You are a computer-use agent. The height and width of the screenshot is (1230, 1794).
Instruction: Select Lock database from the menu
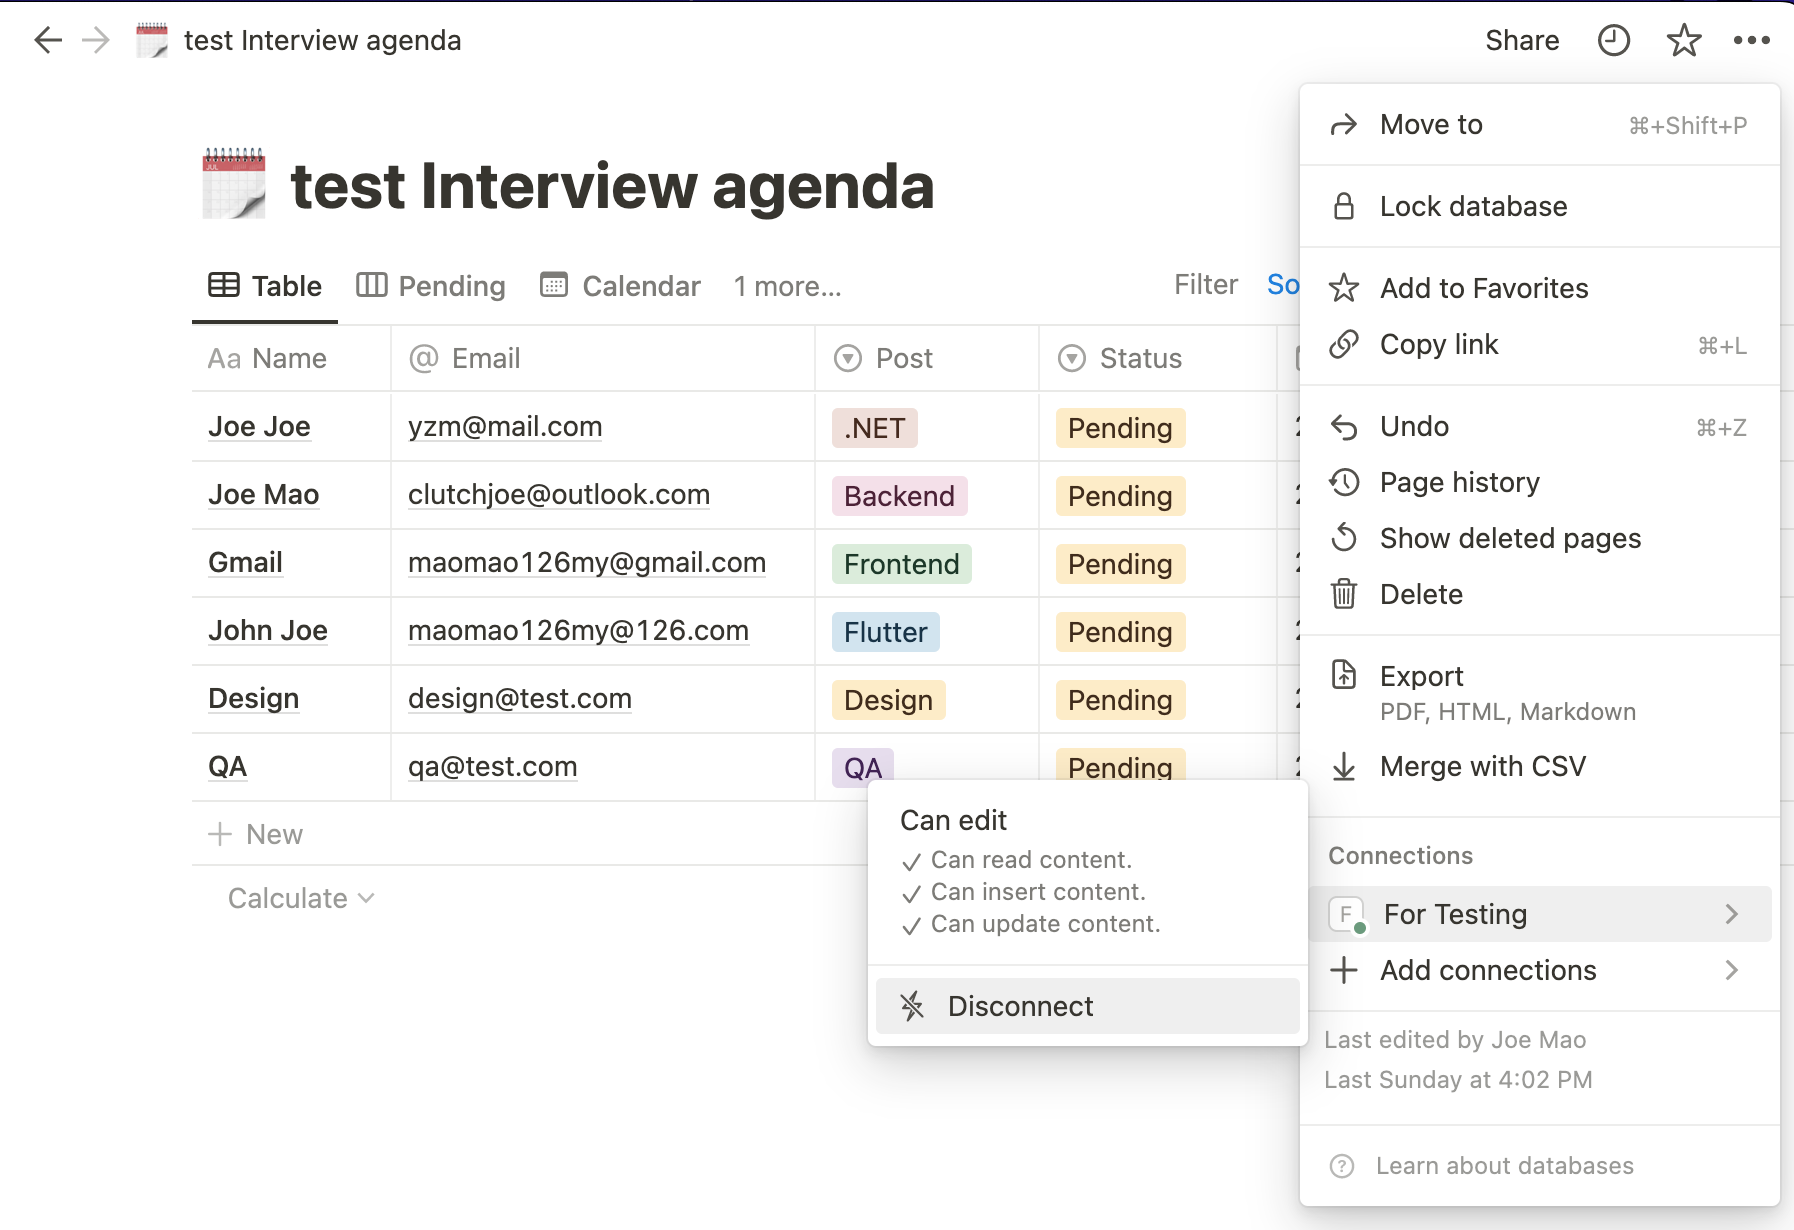tap(1473, 206)
